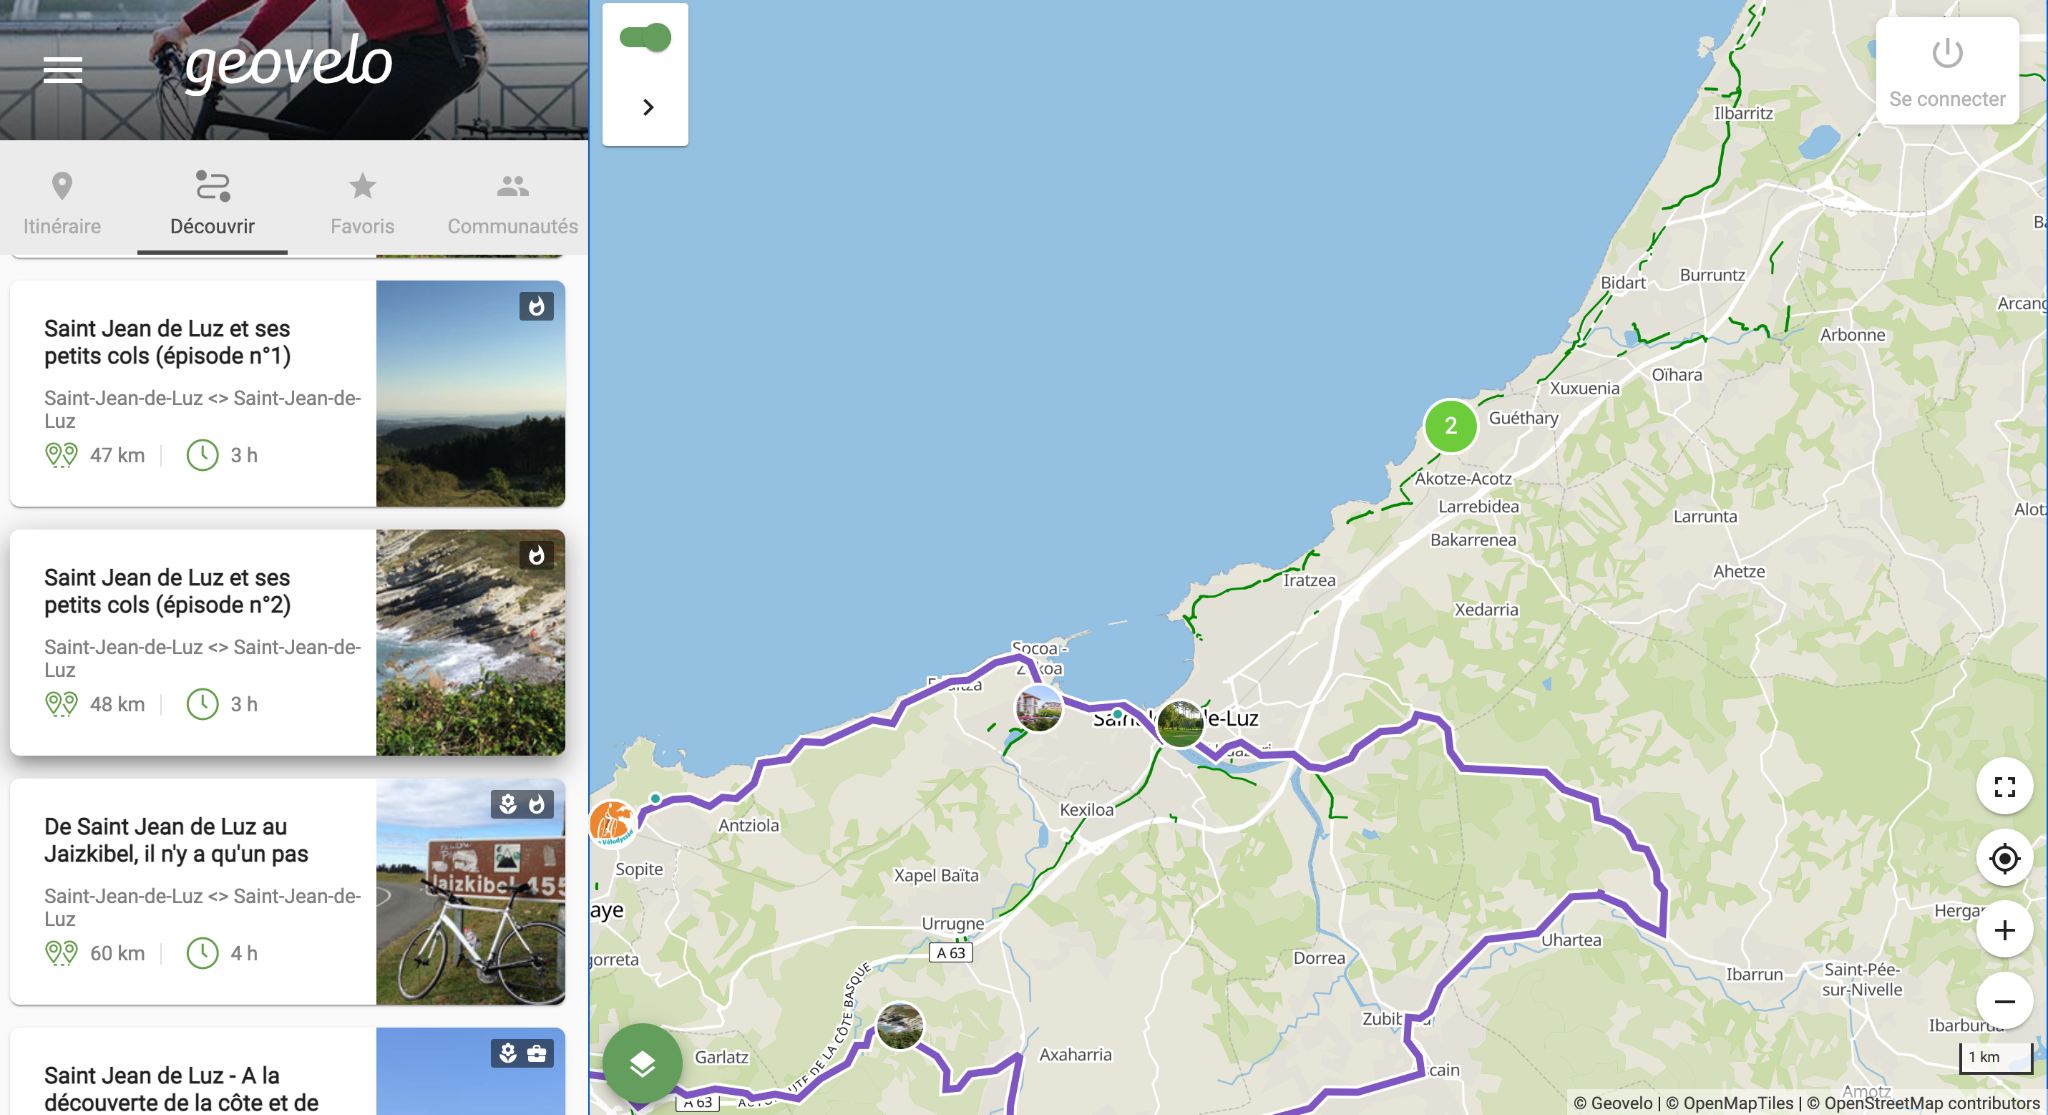This screenshot has width=2048, height=1115.
Task: Open map layers selector
Action: click(642, 1063)
